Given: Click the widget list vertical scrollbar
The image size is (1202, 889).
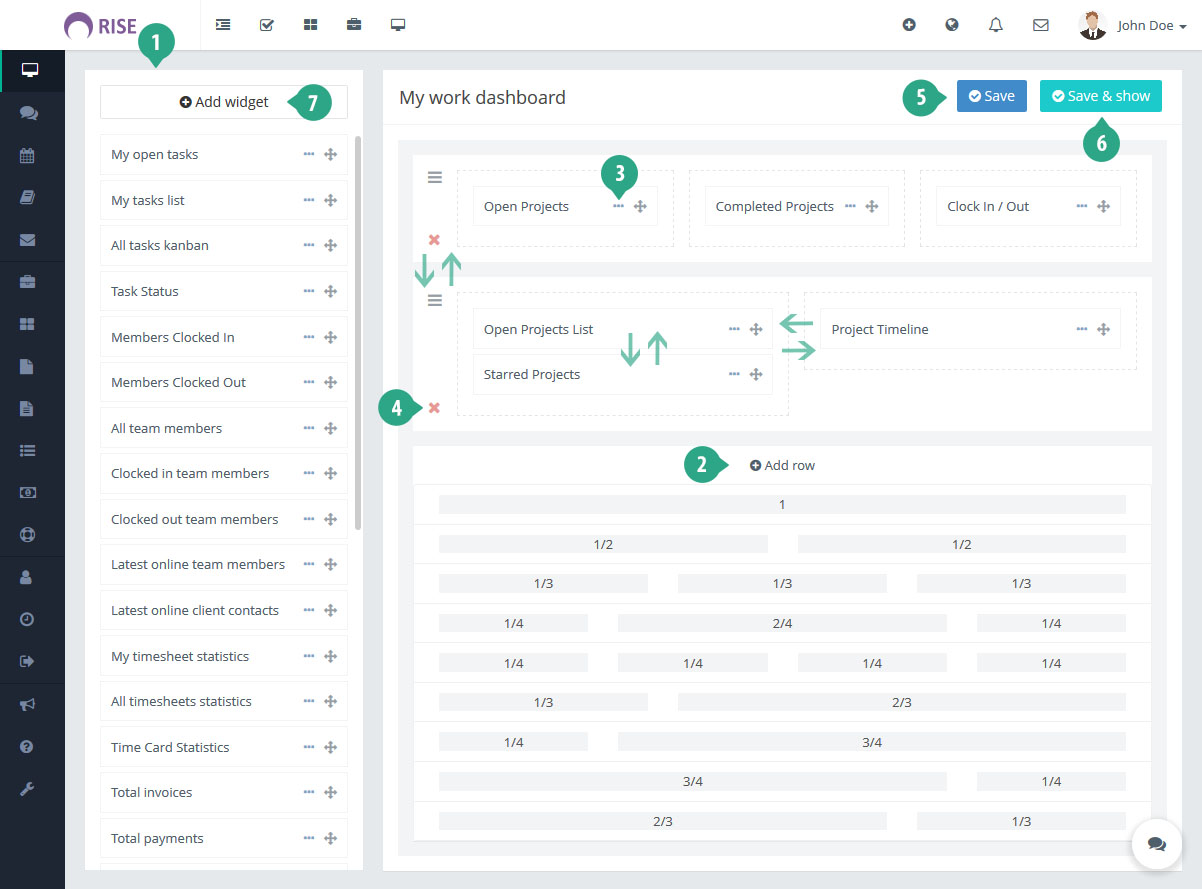Looking at the screenshot, I should coord(358,330).
